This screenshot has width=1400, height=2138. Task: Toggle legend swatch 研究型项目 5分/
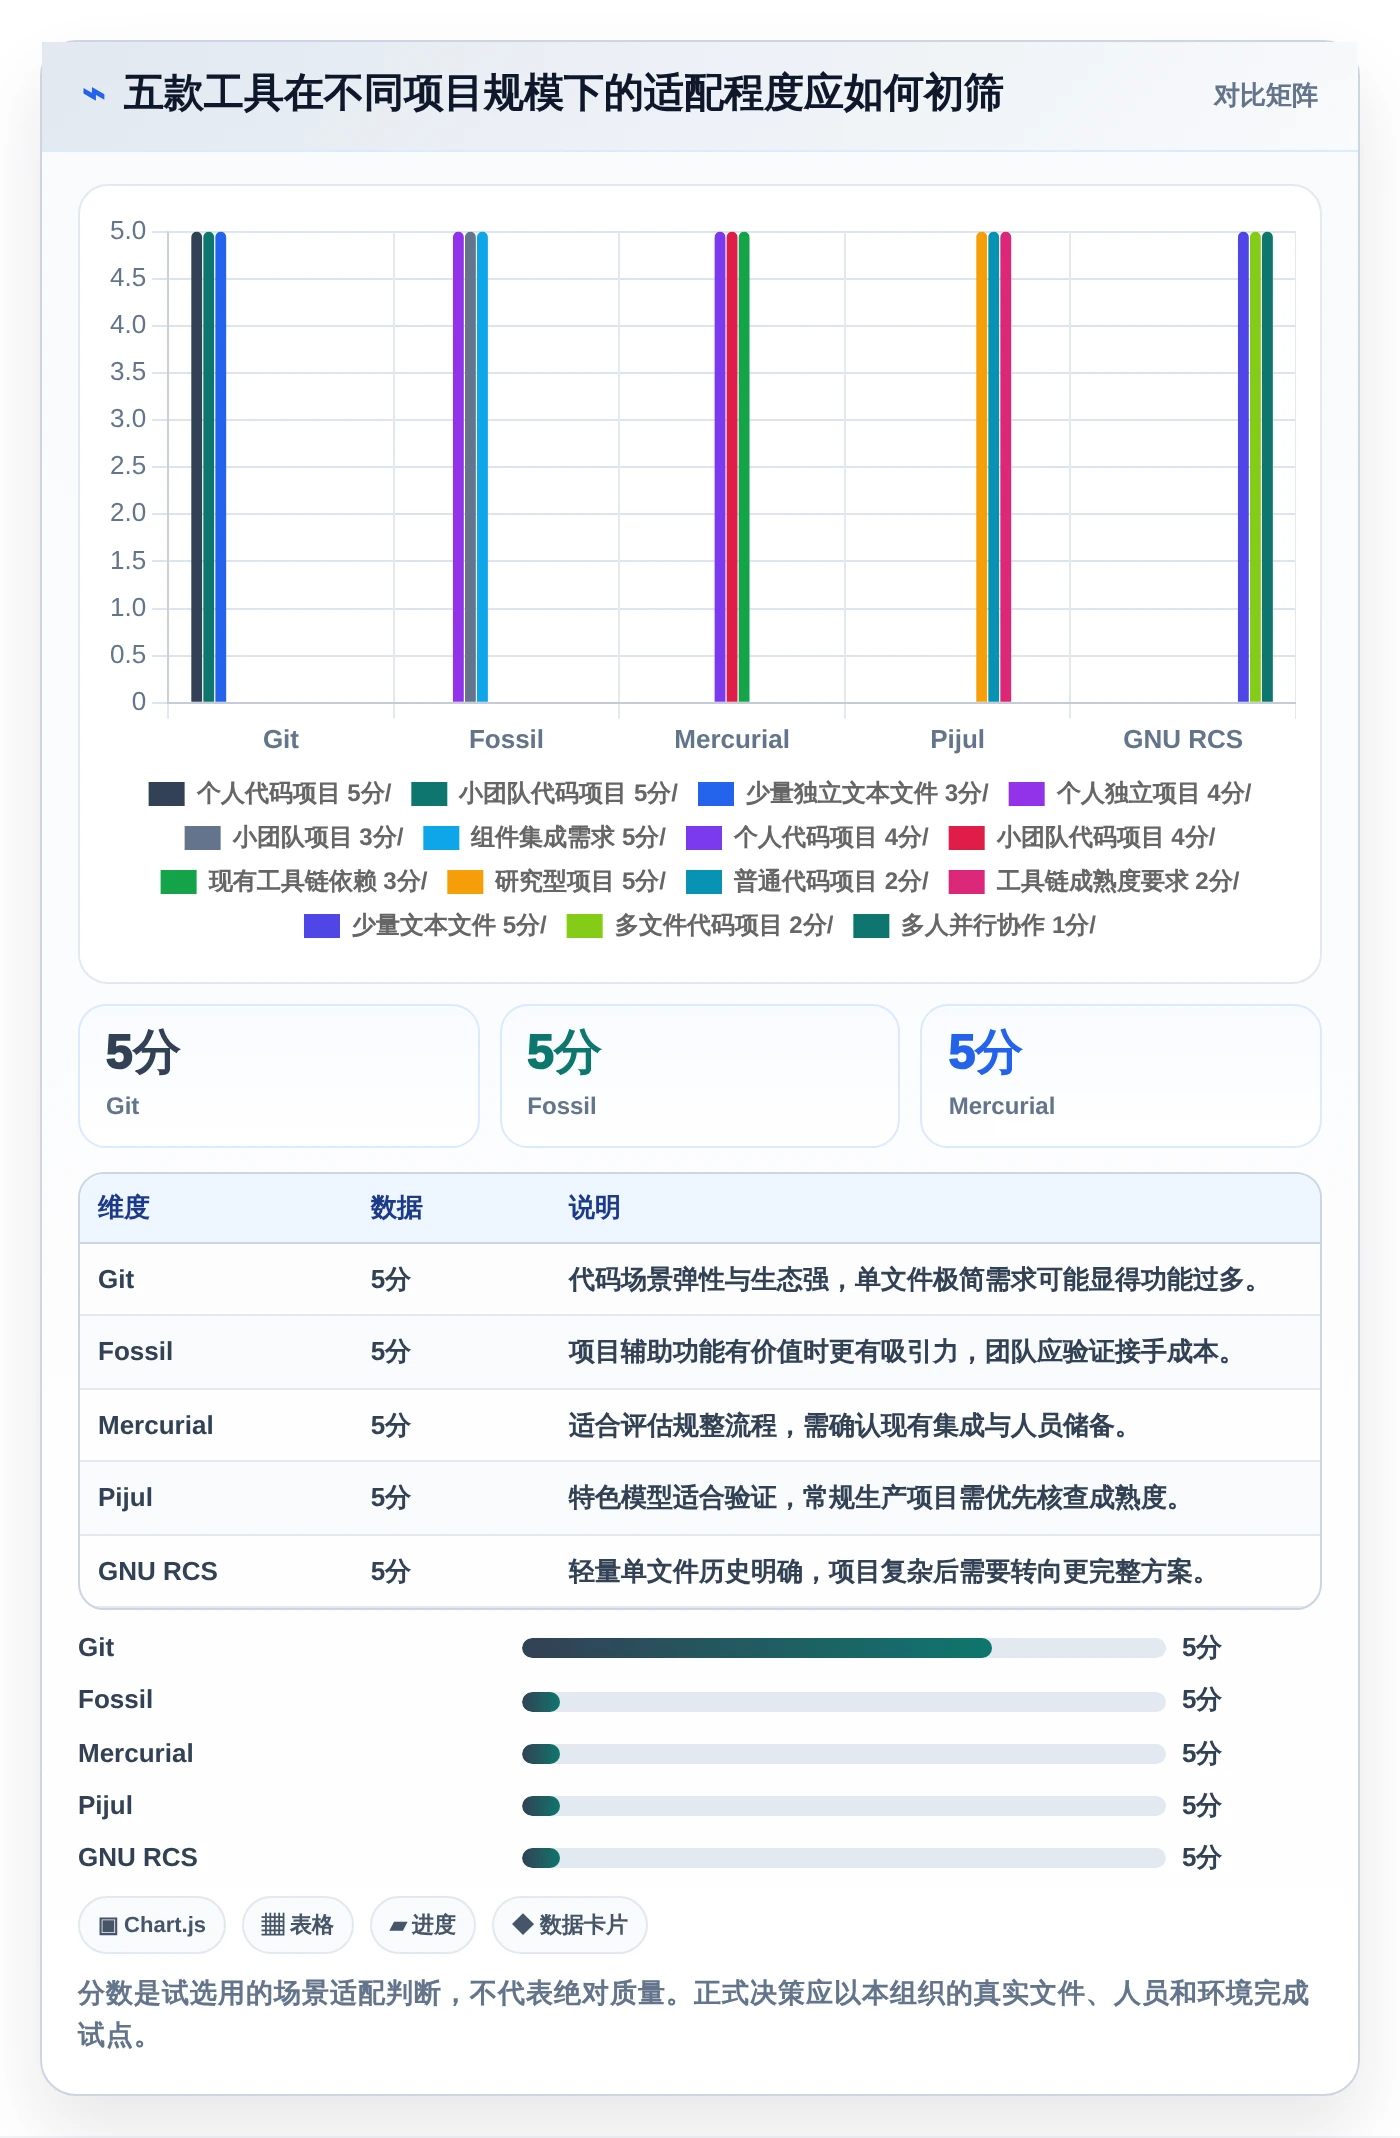[465, 882]
